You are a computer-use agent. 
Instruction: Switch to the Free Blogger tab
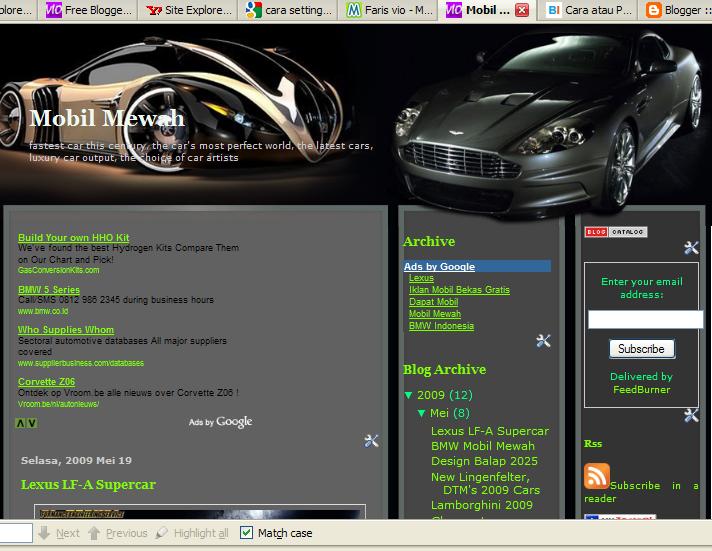pyautogui.click(x=89, y=10)
